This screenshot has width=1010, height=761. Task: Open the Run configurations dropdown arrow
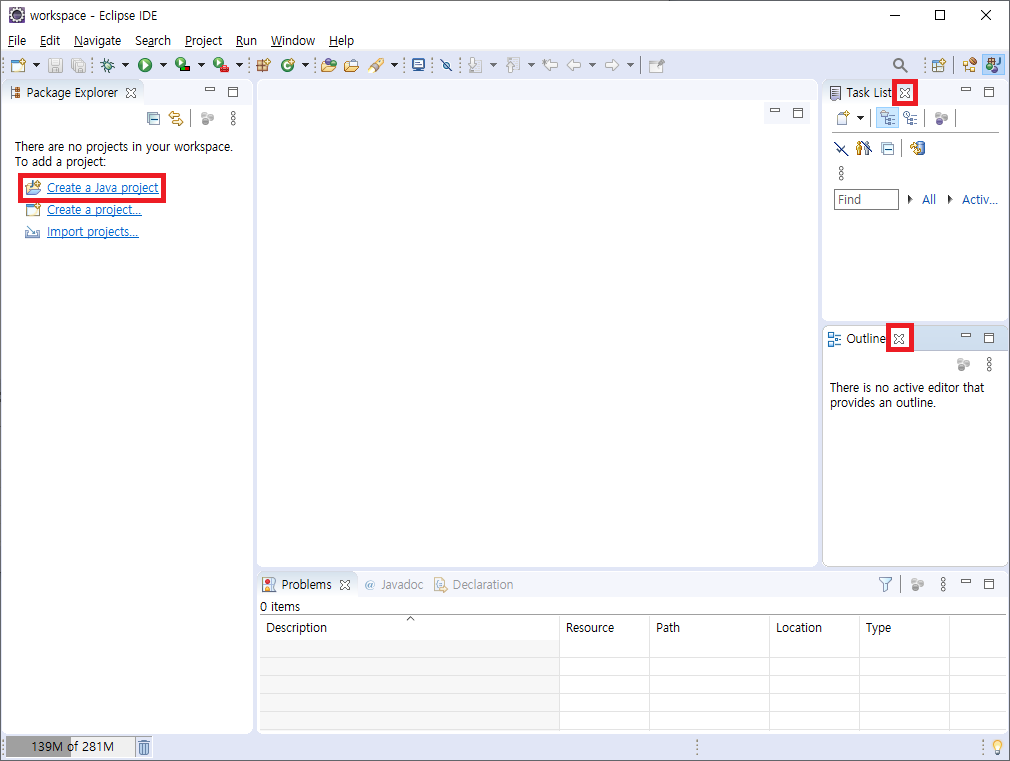click(163, 65)
